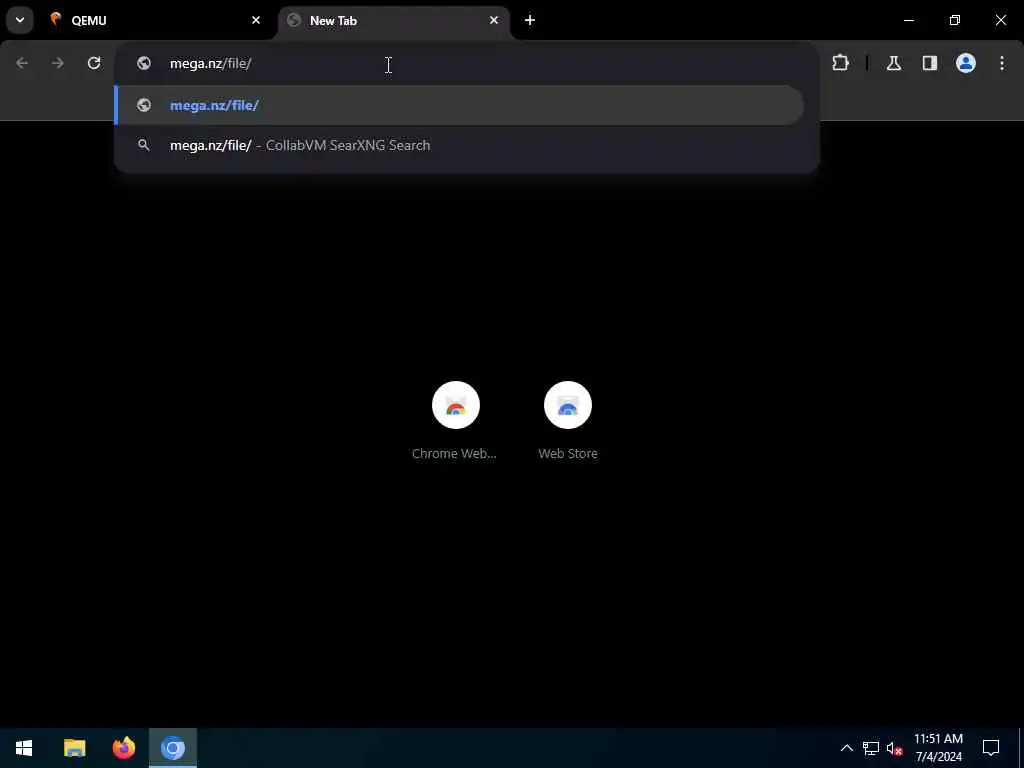The width and height of the screenshot is (1024, 768).
Task: Open the clock showing 11:51 AM
Action: (x=938, y=748)
